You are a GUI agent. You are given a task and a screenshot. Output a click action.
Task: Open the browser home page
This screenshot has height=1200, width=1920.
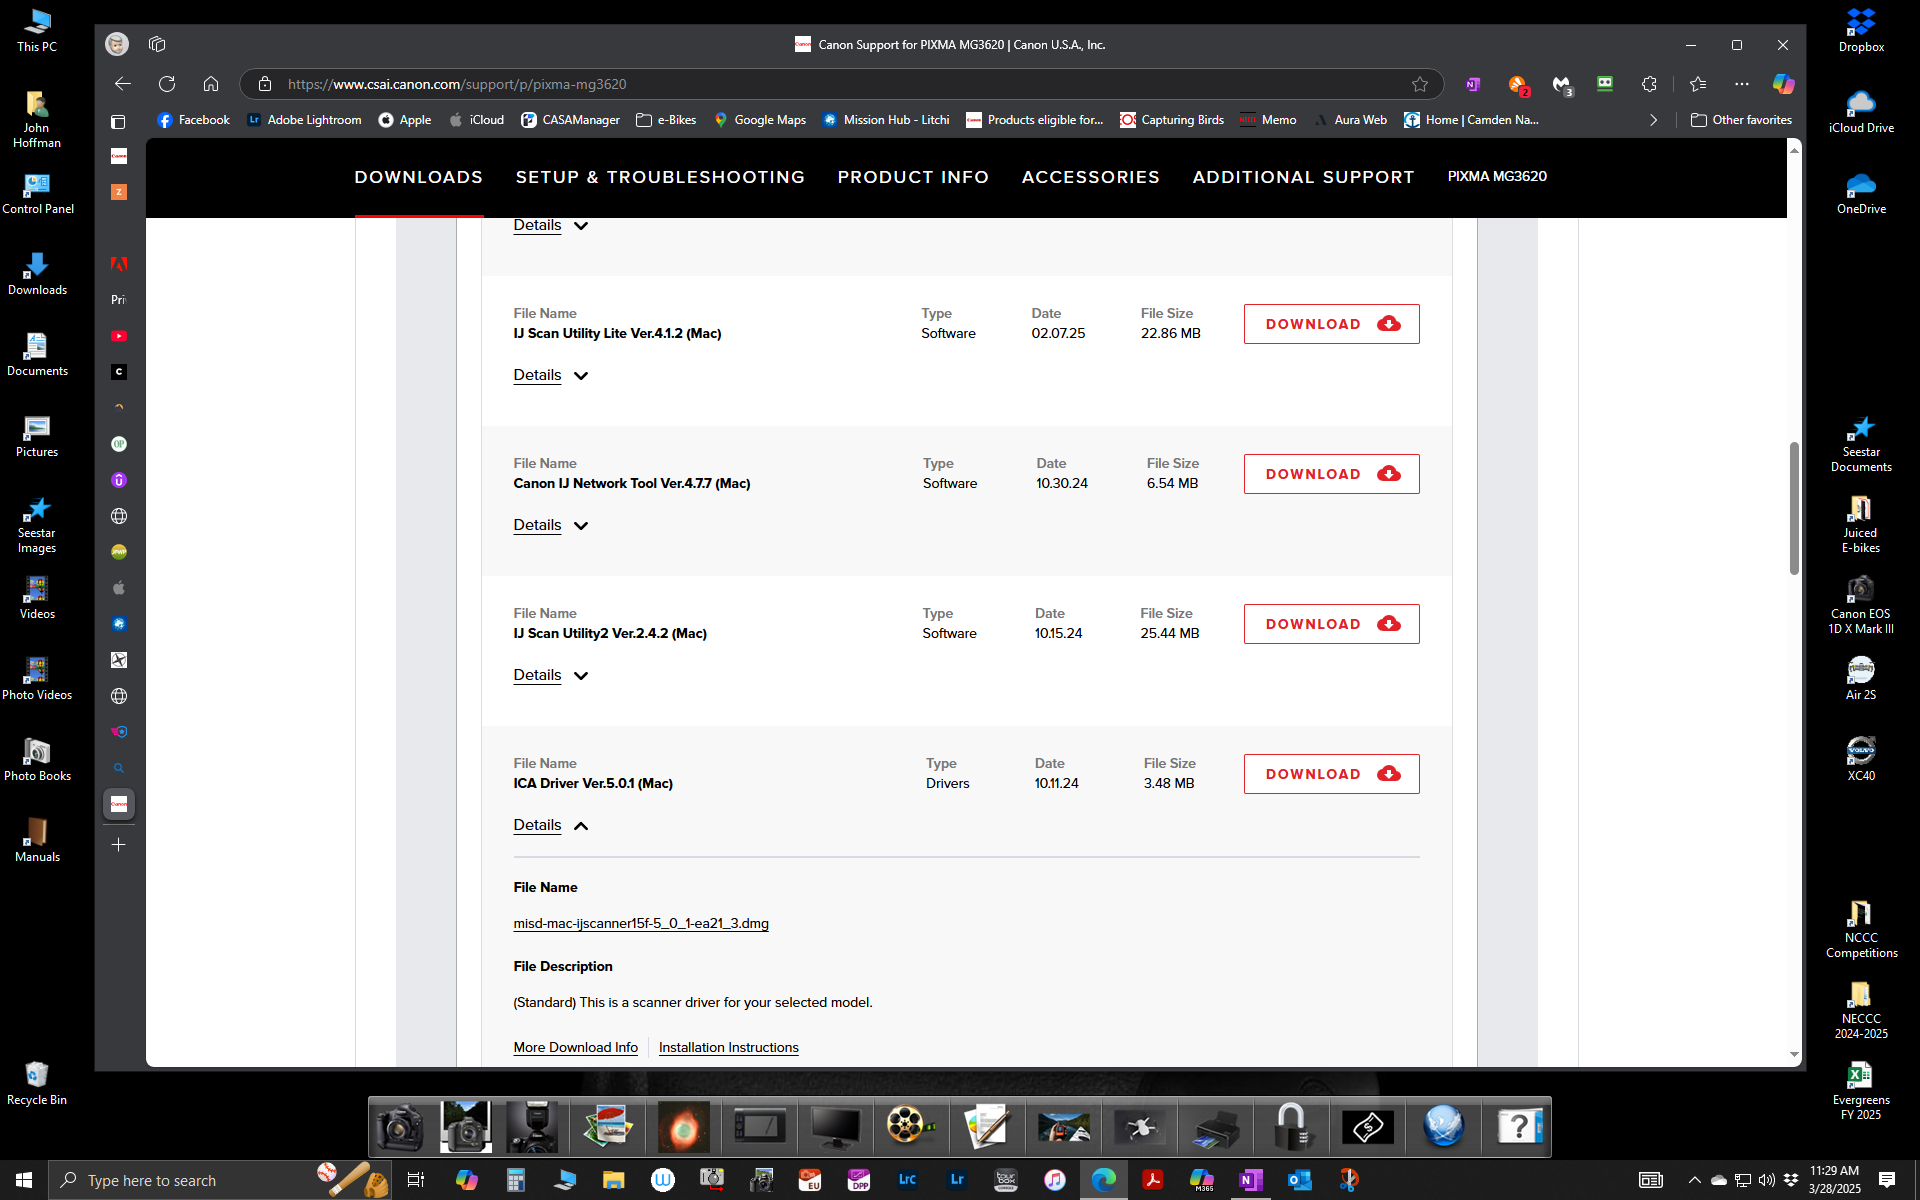(211, 84)
